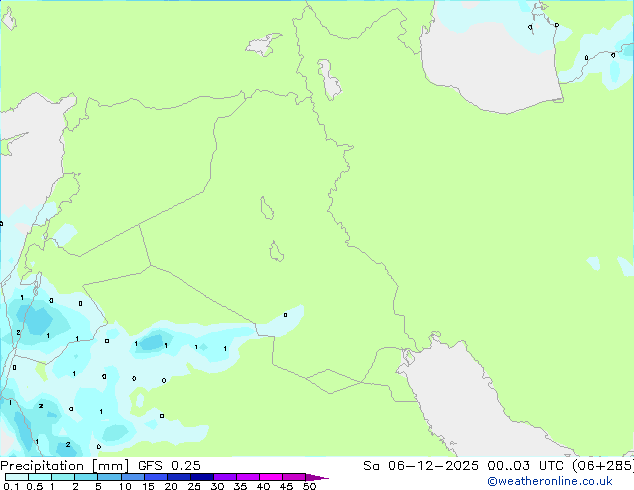Click the '30' legend scale label

(217, 486)
